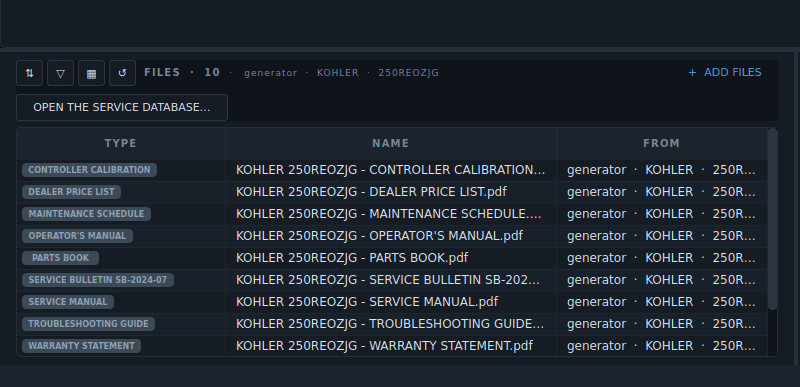Viewport: 800px width, 387px height.
Task: Click FROM cell in the SERVICE MANUAL row
Action: (661, 301)
